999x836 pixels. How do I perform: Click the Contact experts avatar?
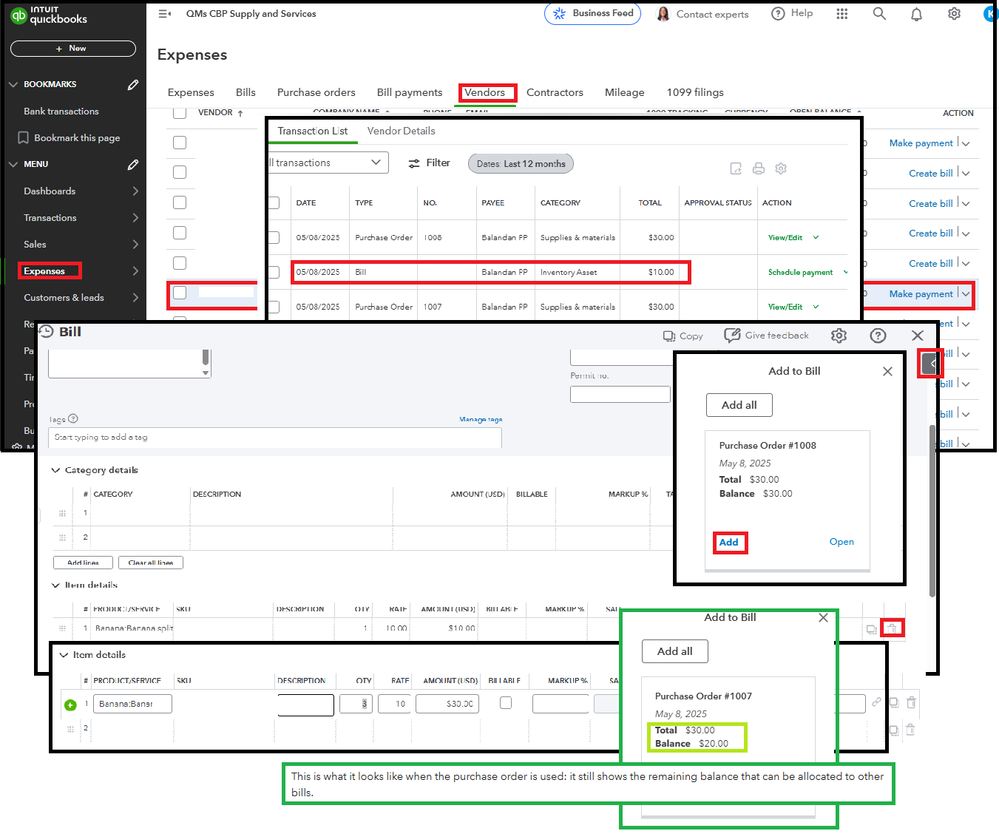[663, 14]
